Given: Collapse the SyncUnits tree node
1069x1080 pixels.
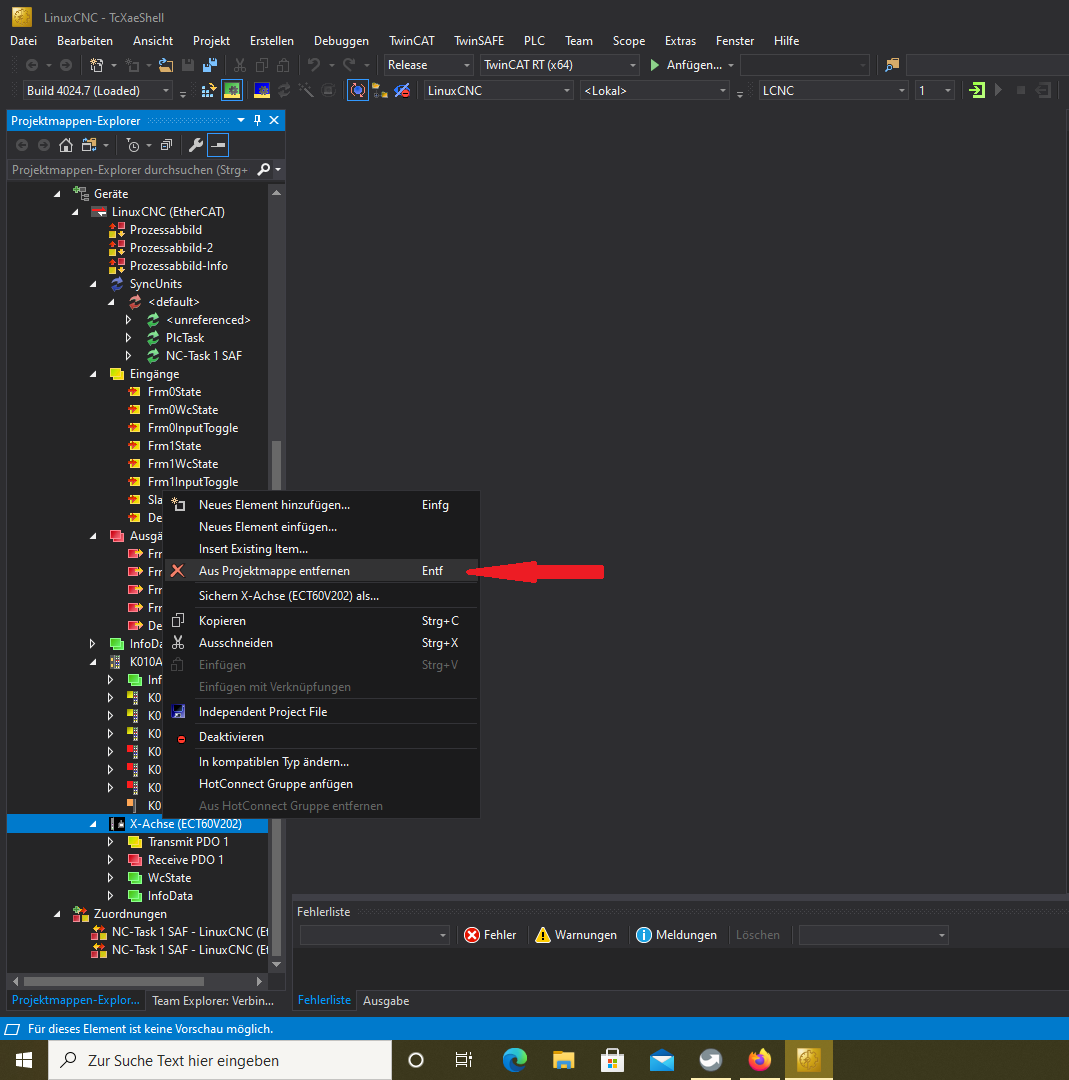Looking at the screenshot, I should (93, 284).
